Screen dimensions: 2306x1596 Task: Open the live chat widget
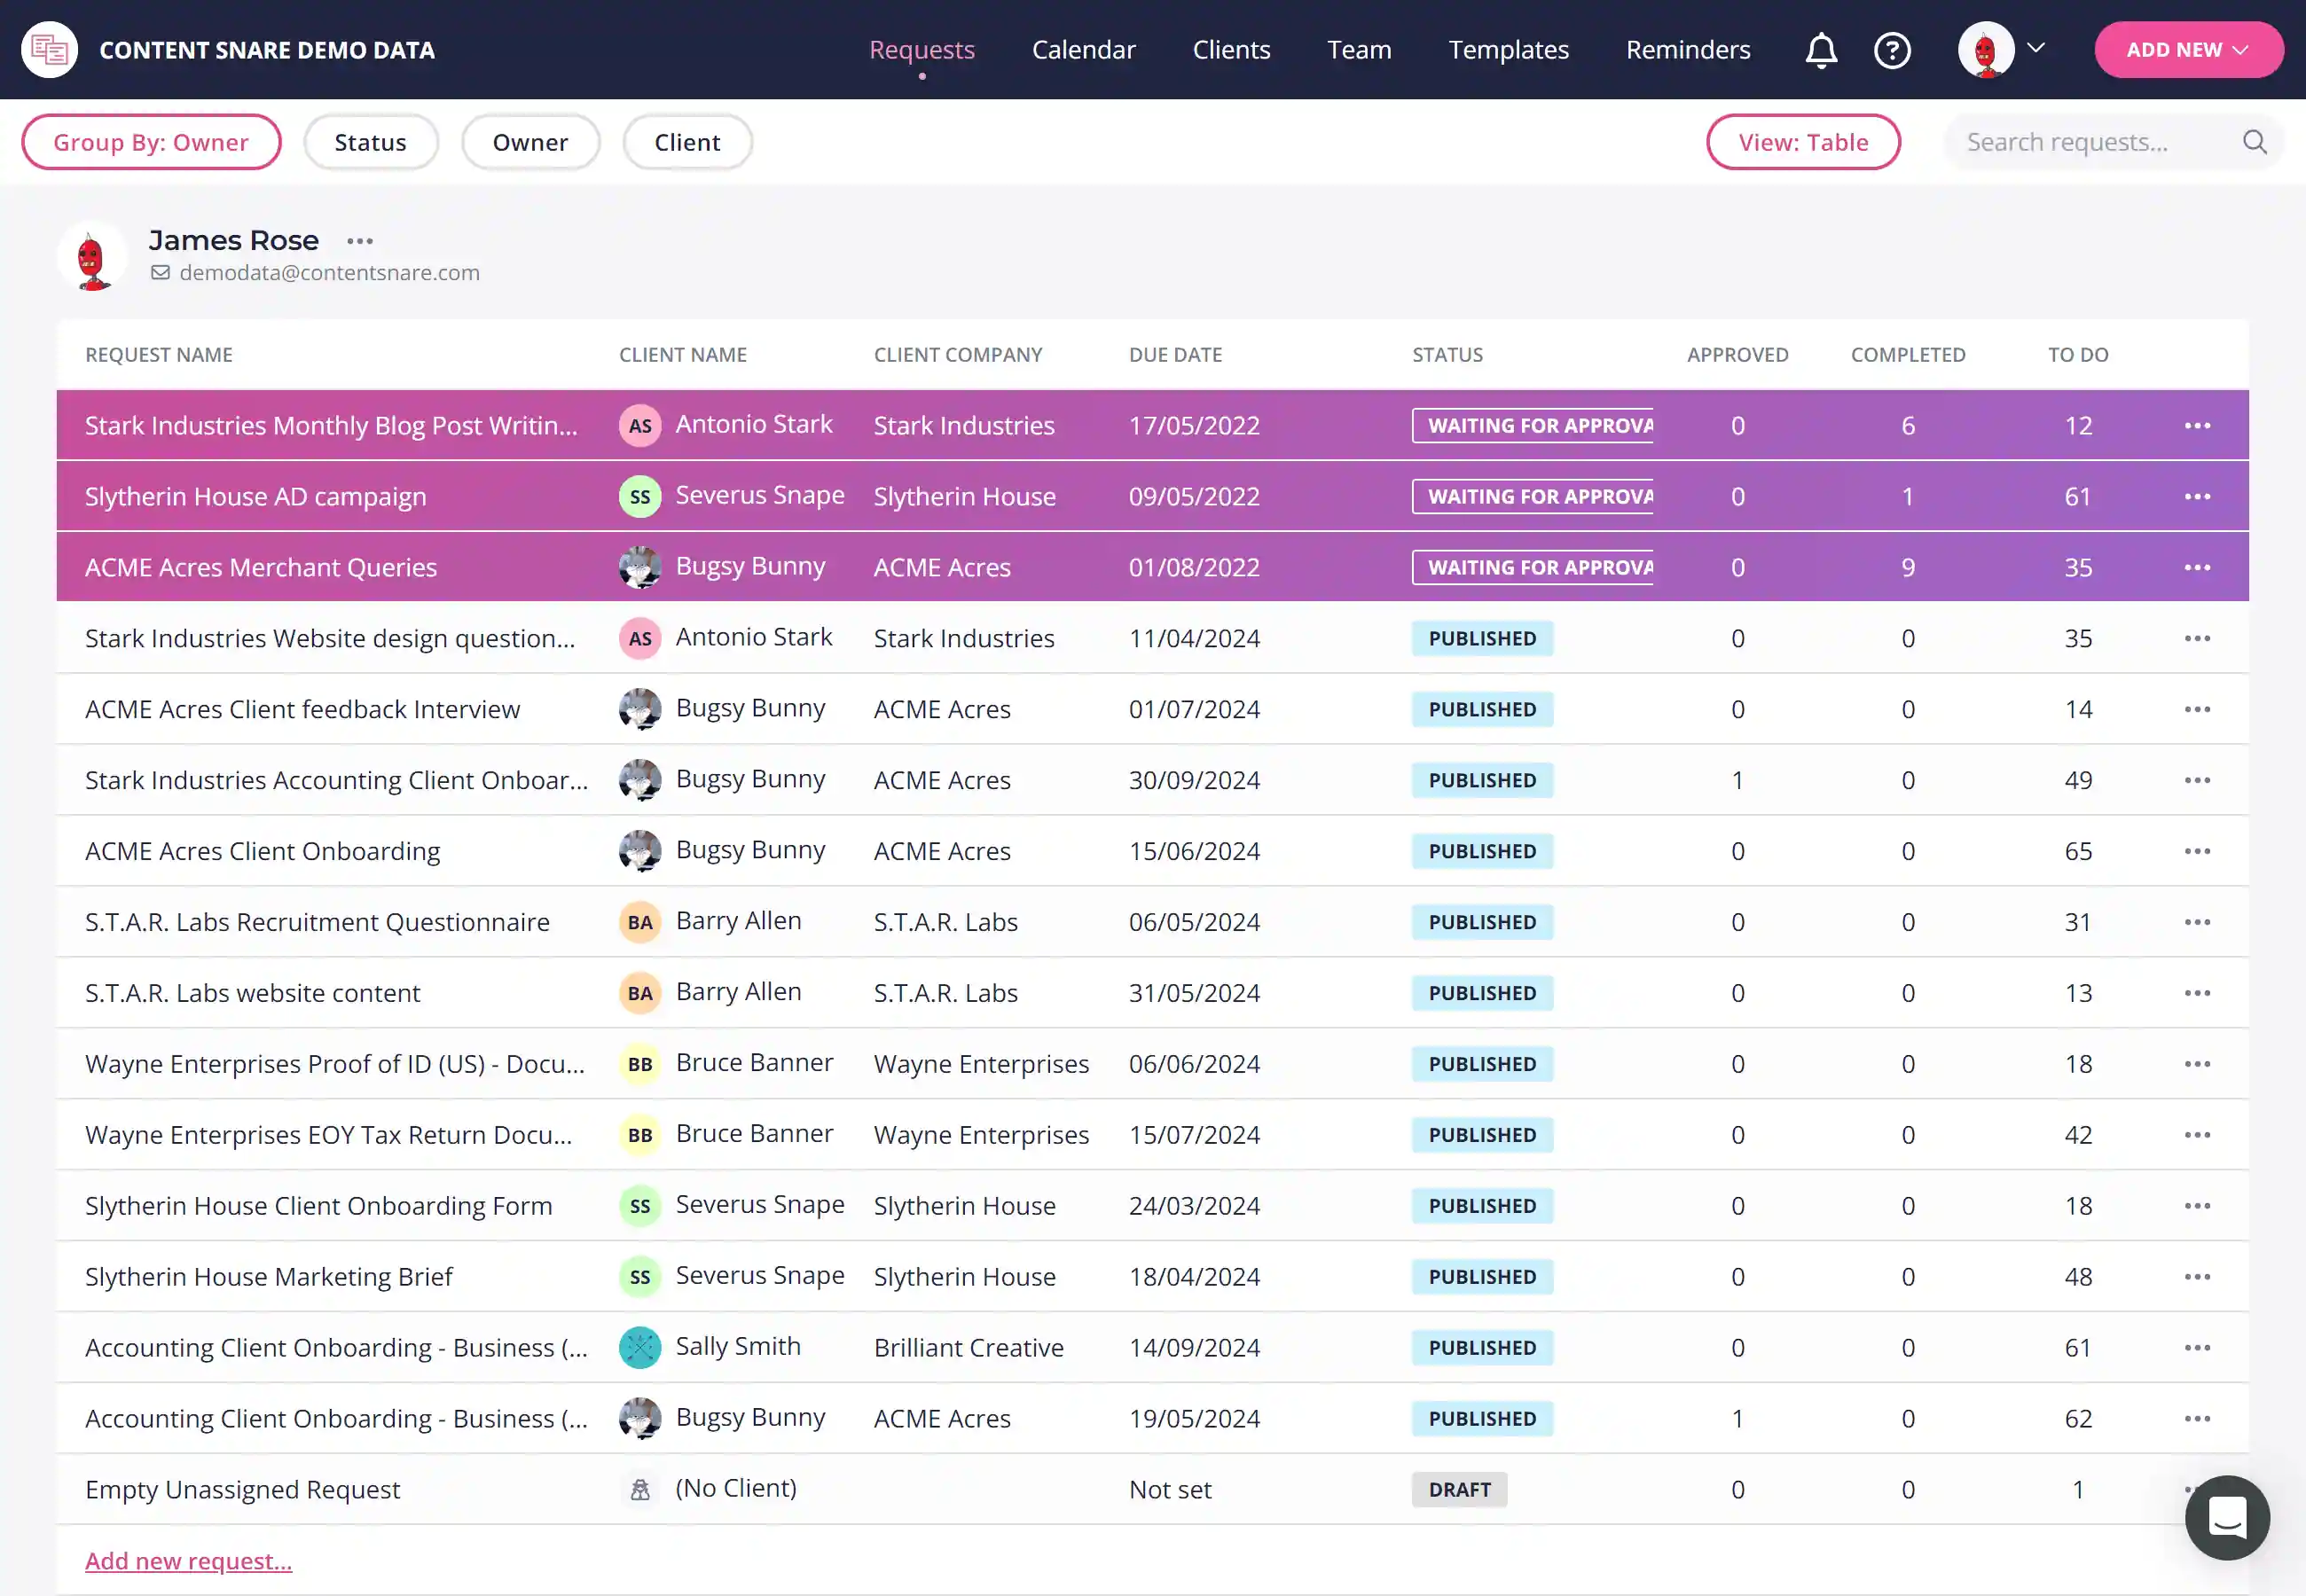[2227, 1517]
